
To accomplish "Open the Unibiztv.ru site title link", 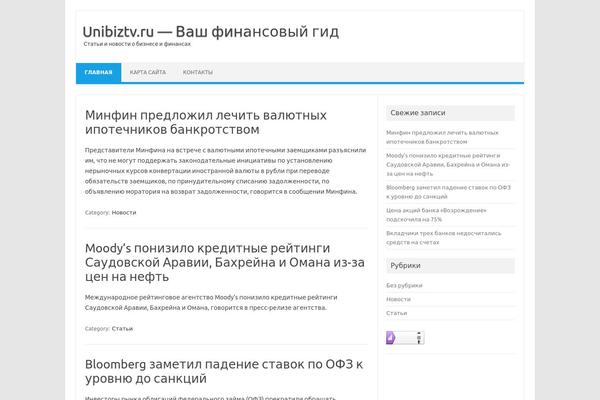I will pyautogui.click(x=210, y=32).
